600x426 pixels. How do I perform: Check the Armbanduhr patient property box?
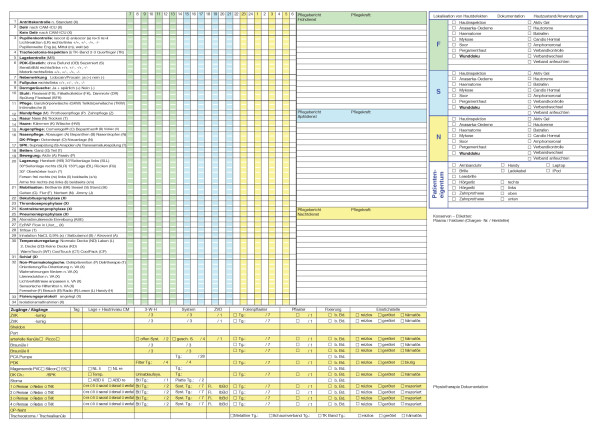(456, 165)
